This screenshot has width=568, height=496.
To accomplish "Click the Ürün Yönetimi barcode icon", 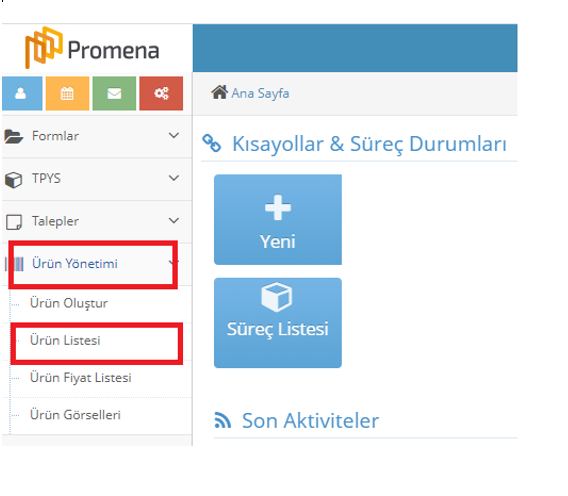I will click(x=14, y=264).
